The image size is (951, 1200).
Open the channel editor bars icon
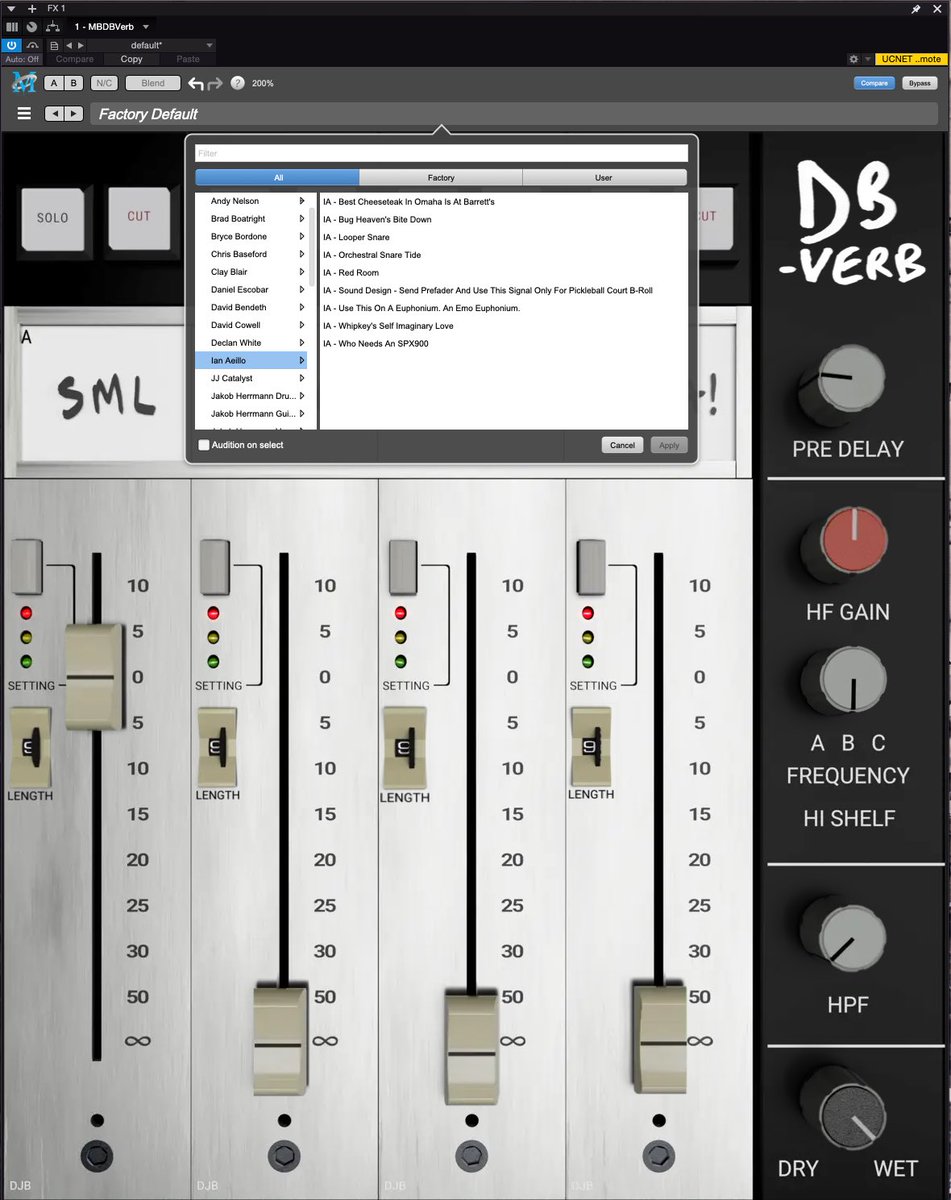(12, 26)
